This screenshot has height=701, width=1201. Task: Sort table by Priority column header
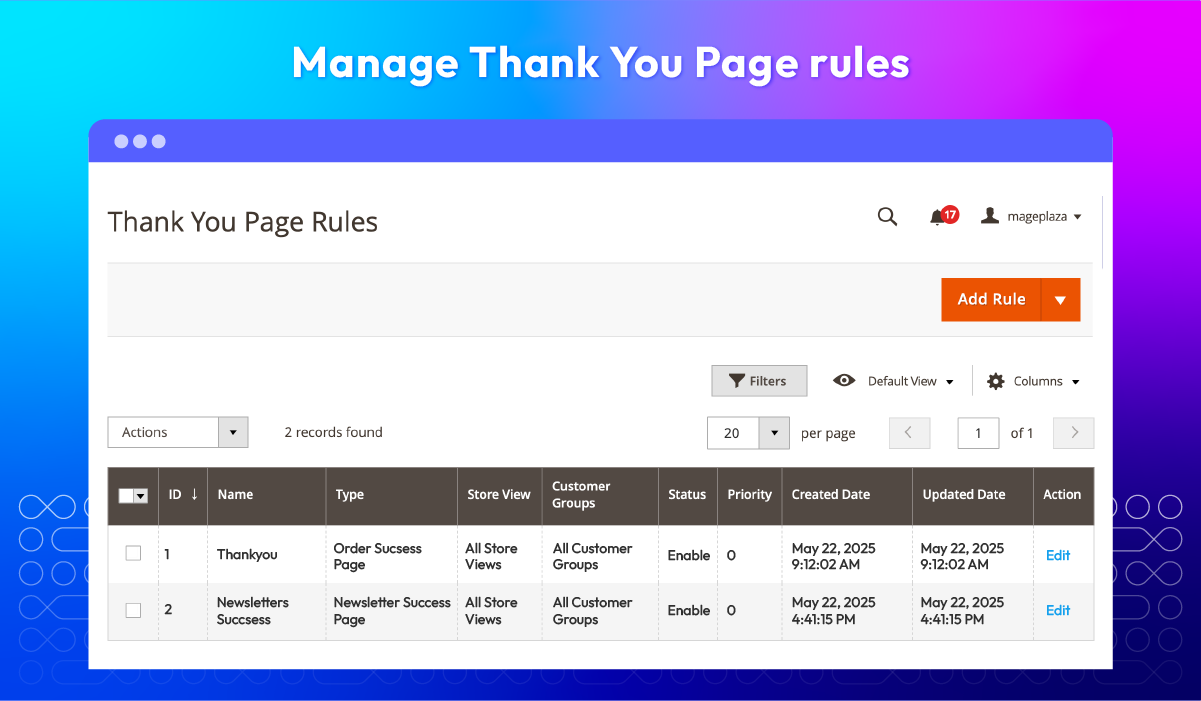pos(749,494)
